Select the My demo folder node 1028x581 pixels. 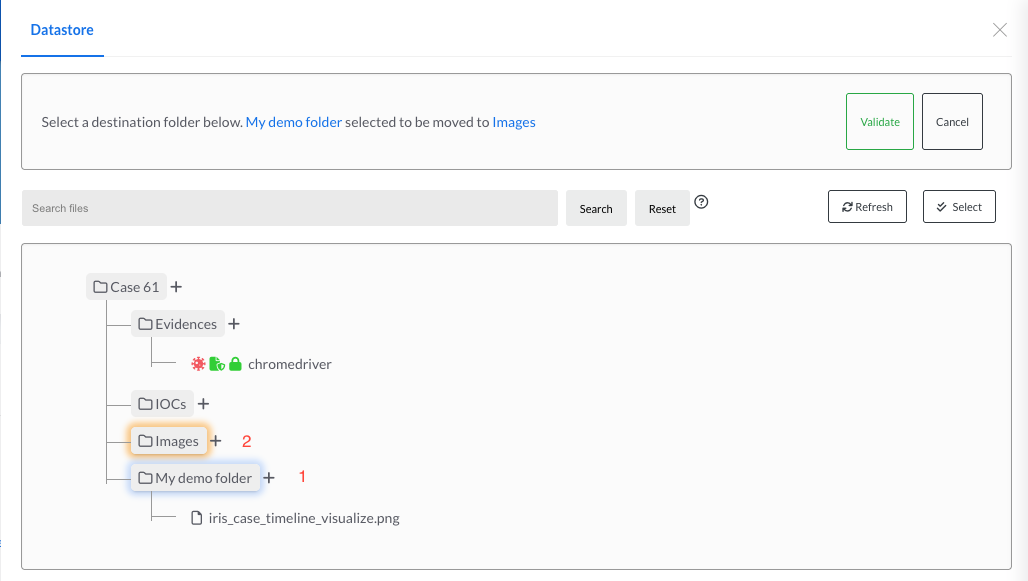click(x=196, y=478)
